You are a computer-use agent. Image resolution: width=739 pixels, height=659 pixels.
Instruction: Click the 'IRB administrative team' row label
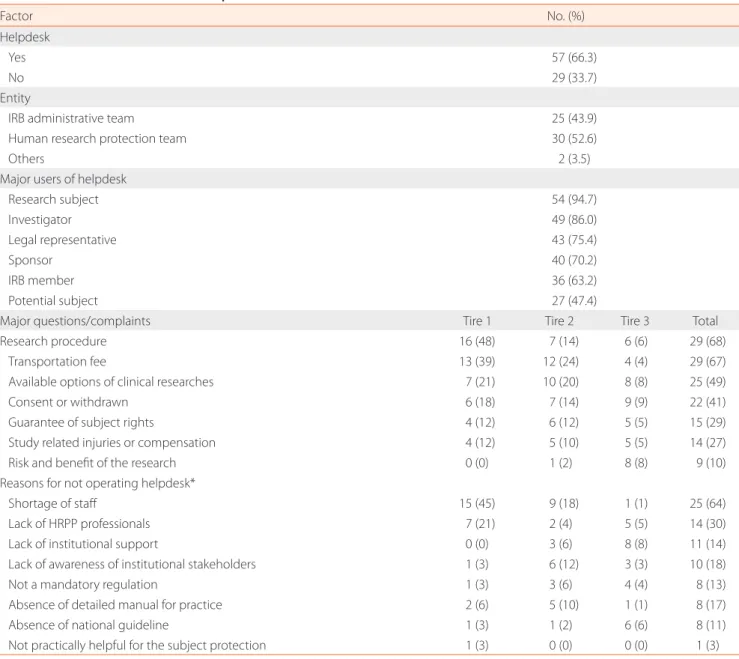(x=71, y=118)
